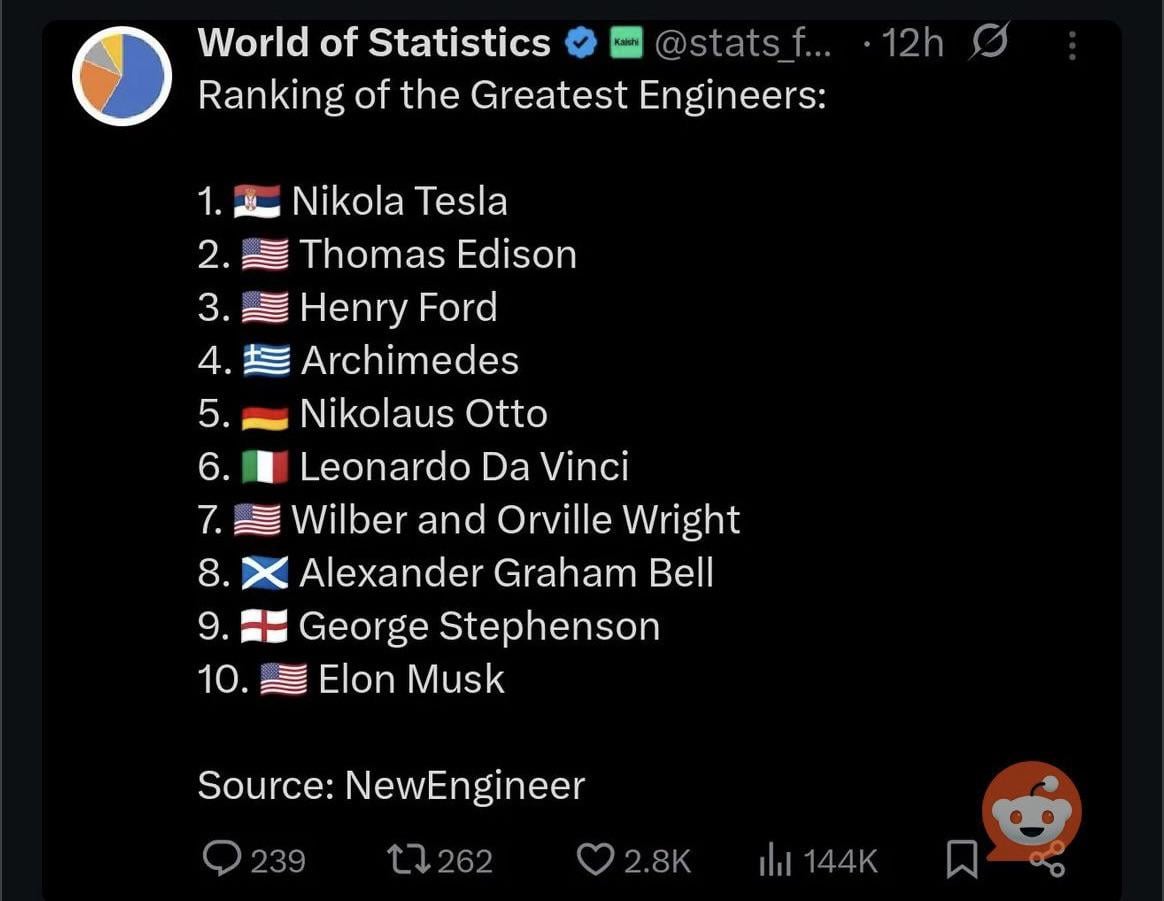
Task: Click the Grok slashed-circle icon
Action: 988,42
